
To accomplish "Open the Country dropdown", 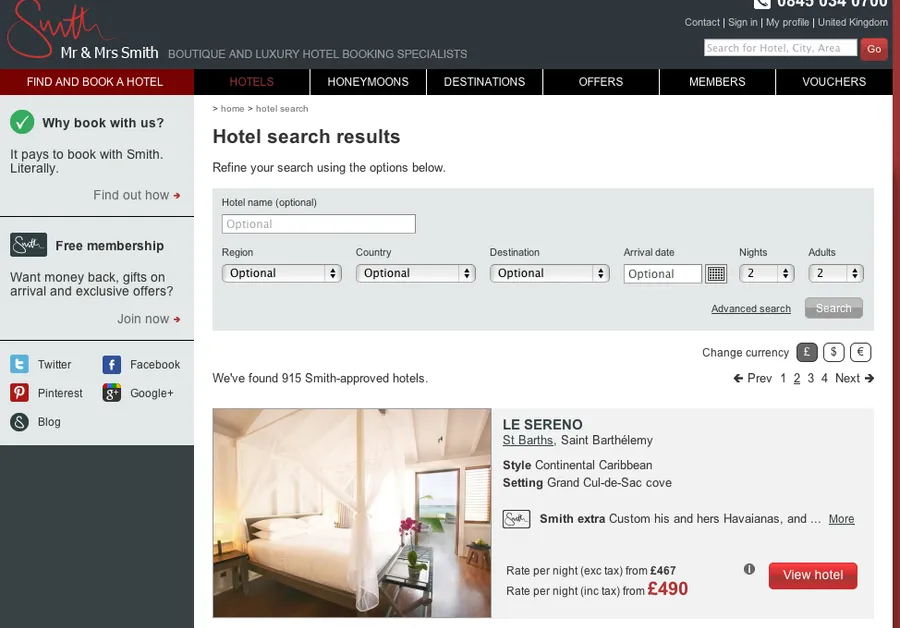I will [x=415, y=273].
